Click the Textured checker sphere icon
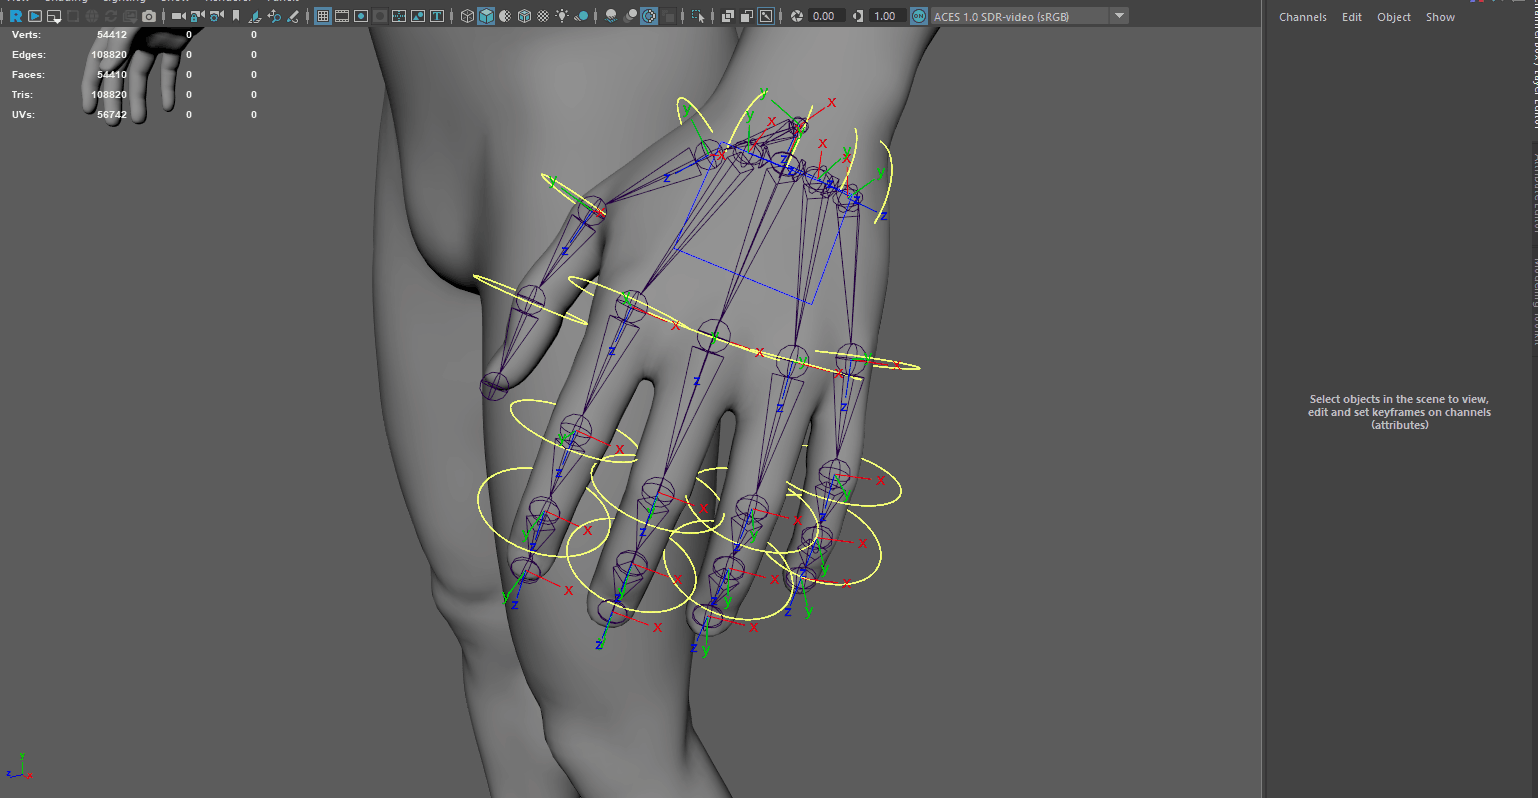 (543, 16)
